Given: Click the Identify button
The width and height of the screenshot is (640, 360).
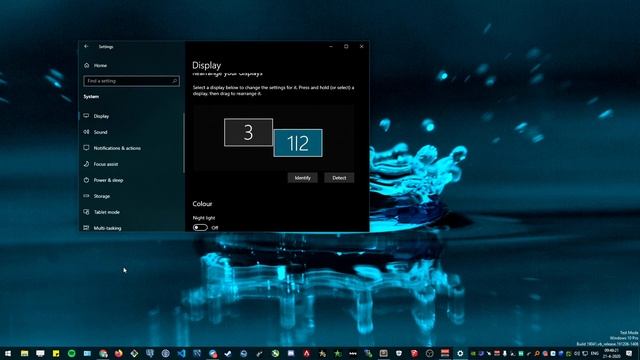Looking at the screenshot, I should tap(302, 178).
